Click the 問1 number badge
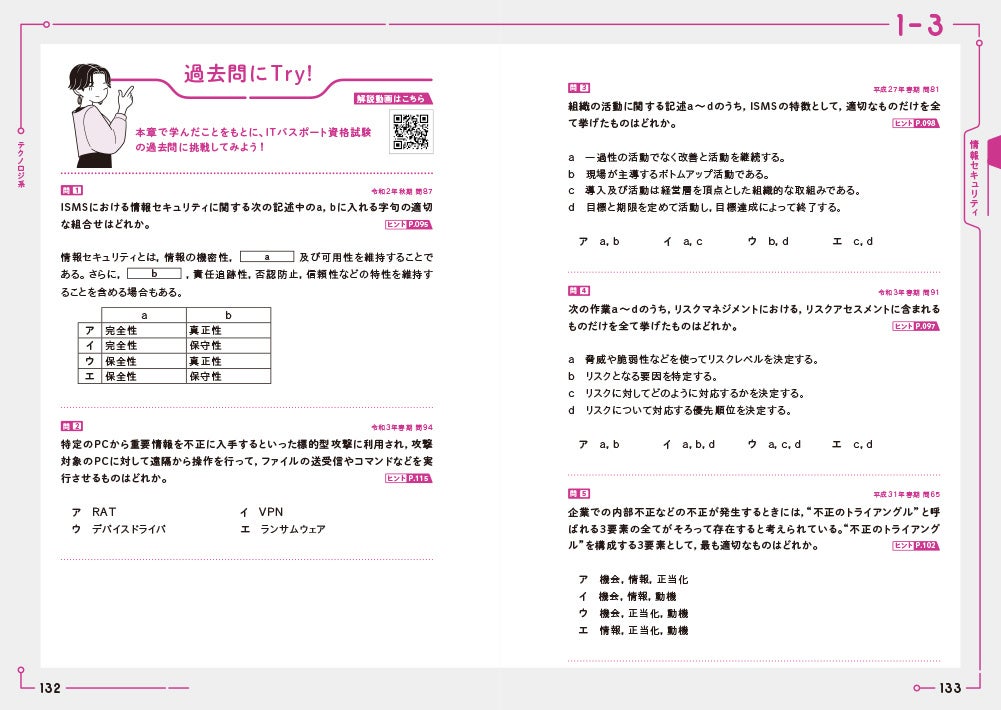Screen dimensions: 1001x710 point(72,190)
